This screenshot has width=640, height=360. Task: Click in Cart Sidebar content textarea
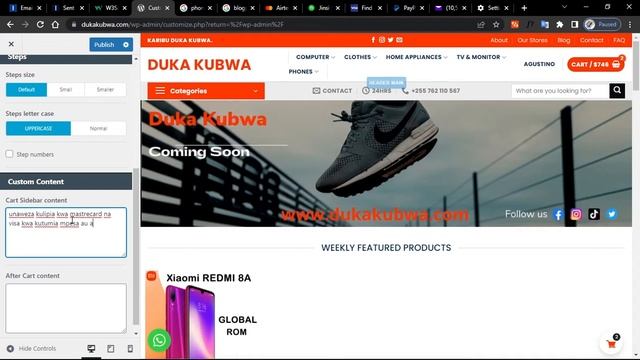pos(66,232)
